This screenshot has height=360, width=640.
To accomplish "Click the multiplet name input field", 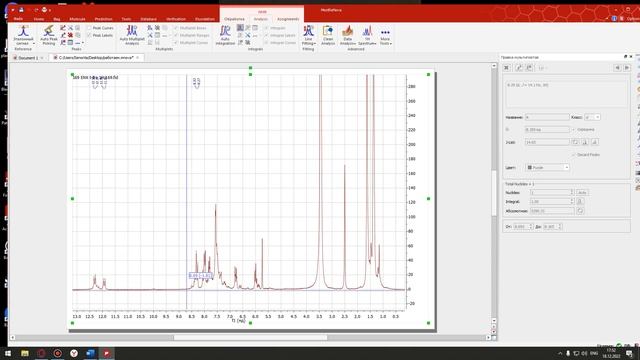I will [547, 117].
